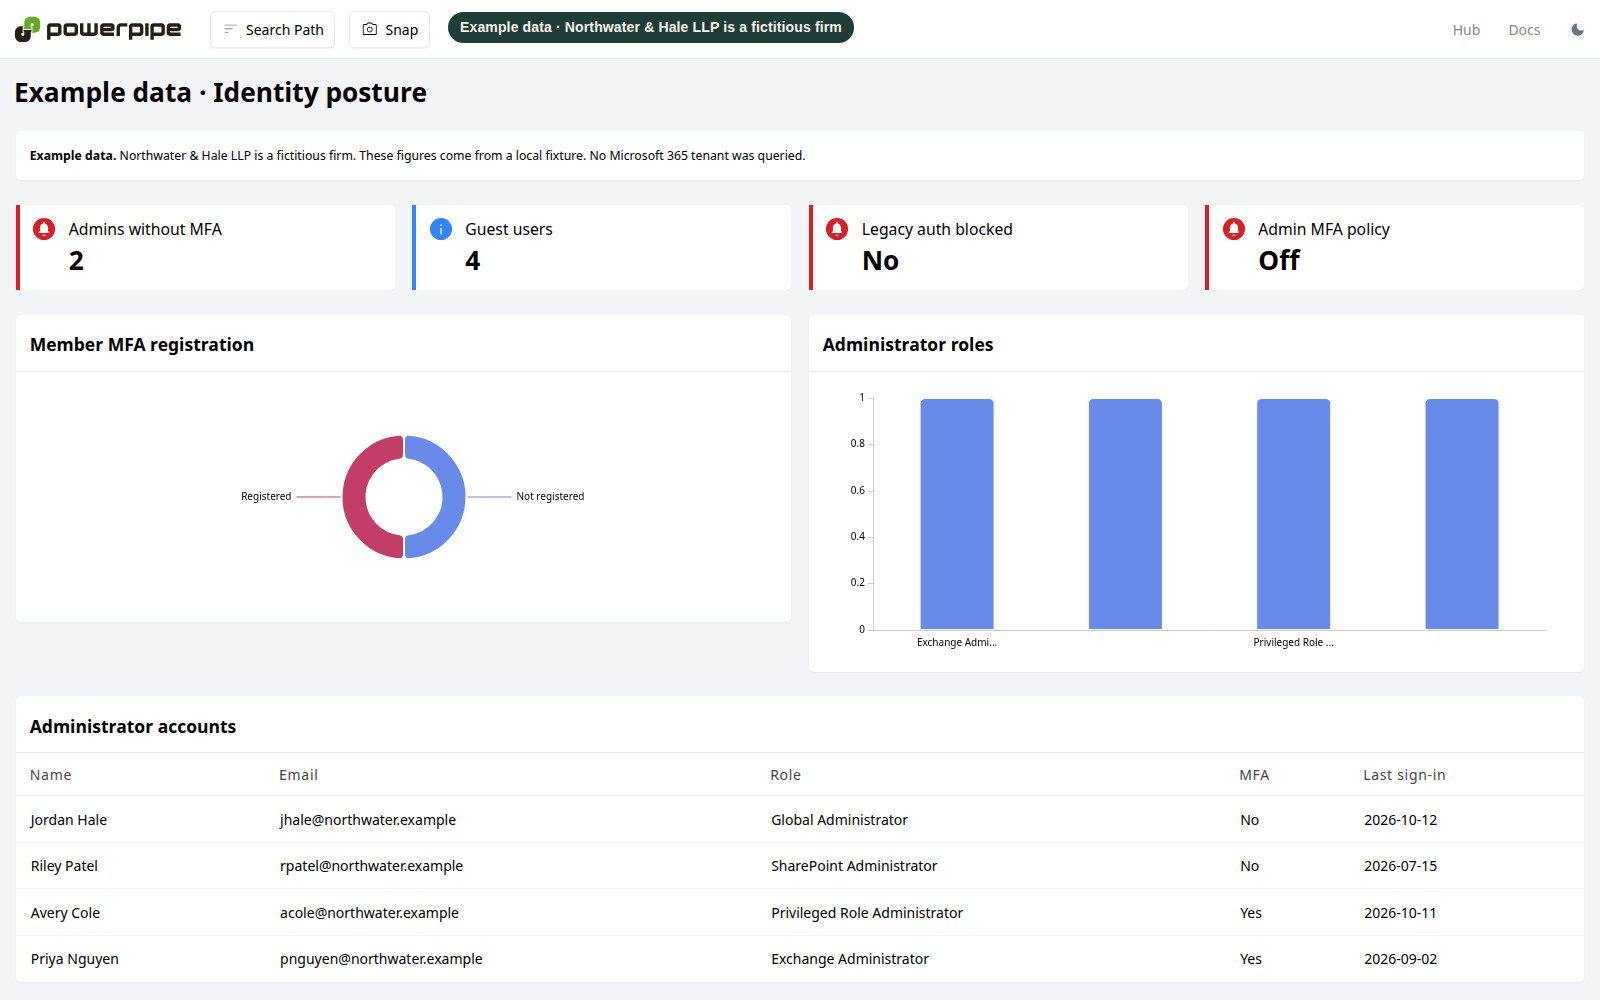Click the SharePoint Administrator role cell

click(854, 866)
